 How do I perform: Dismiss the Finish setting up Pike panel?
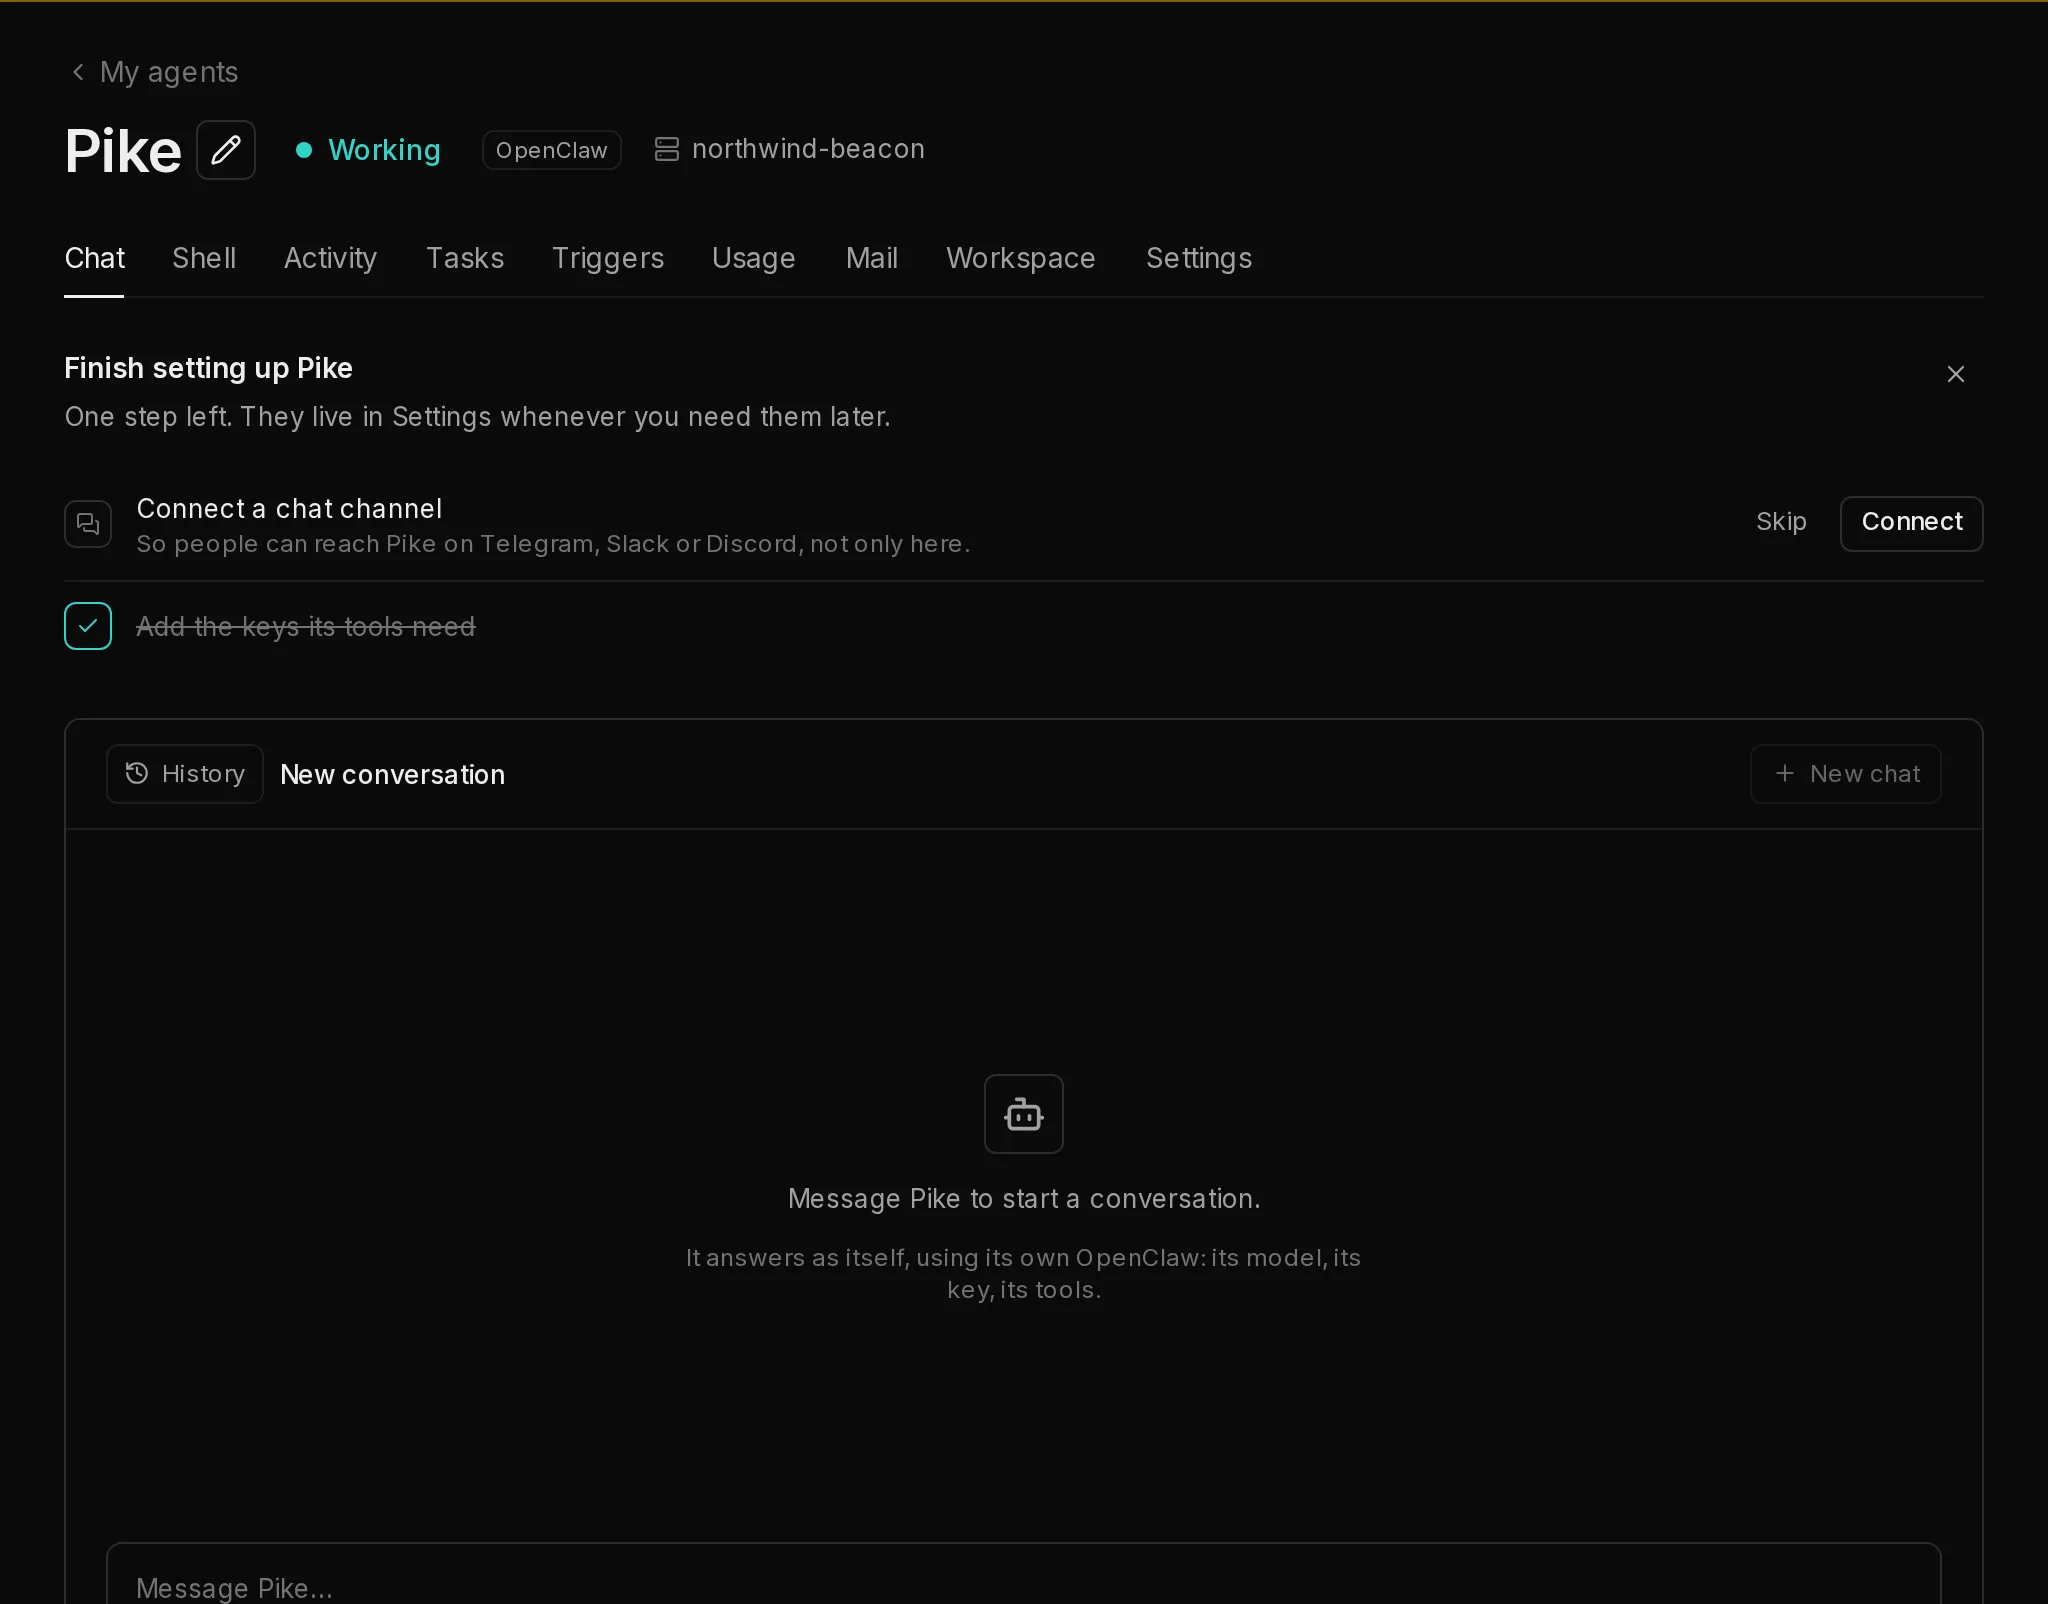point(1956,374)
